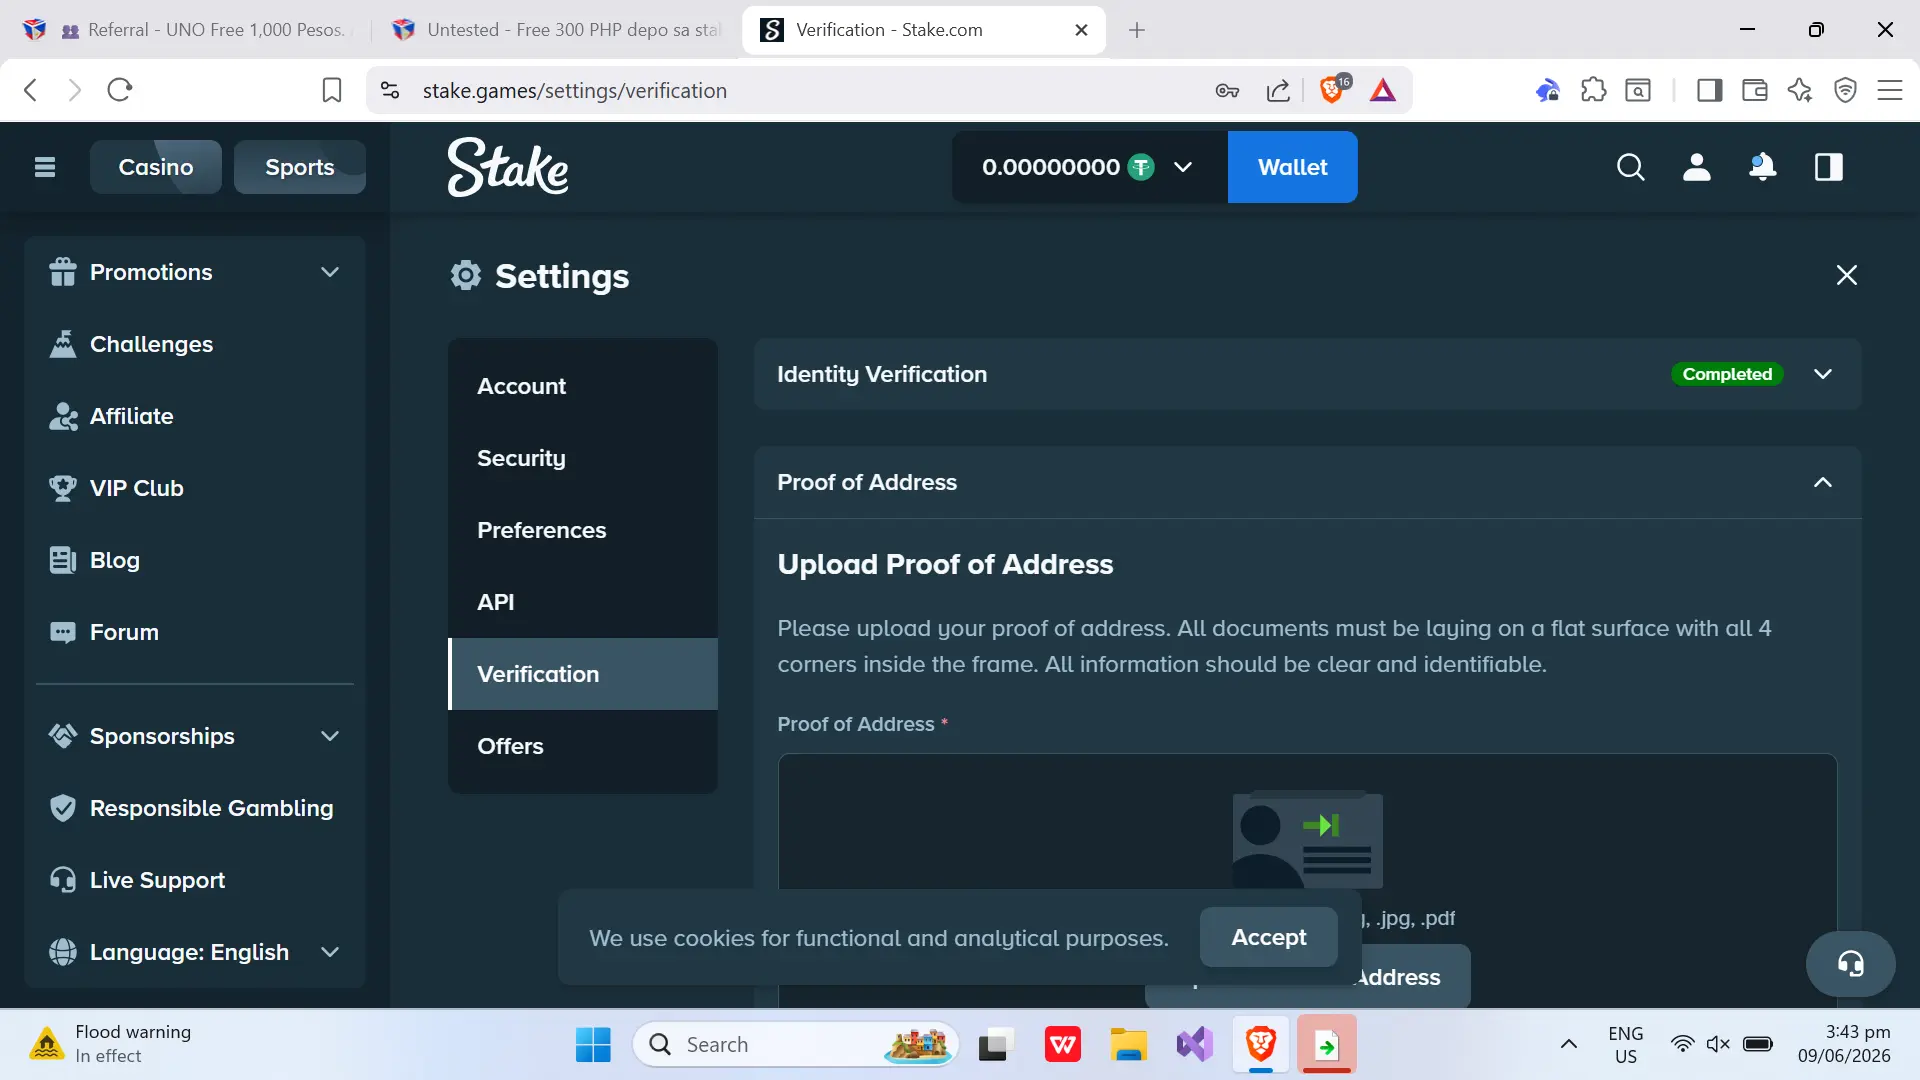Click the Brave icon in the taskbar
The height and width of the screenshot is (1080, 1920).
tap(1261, 1045)
